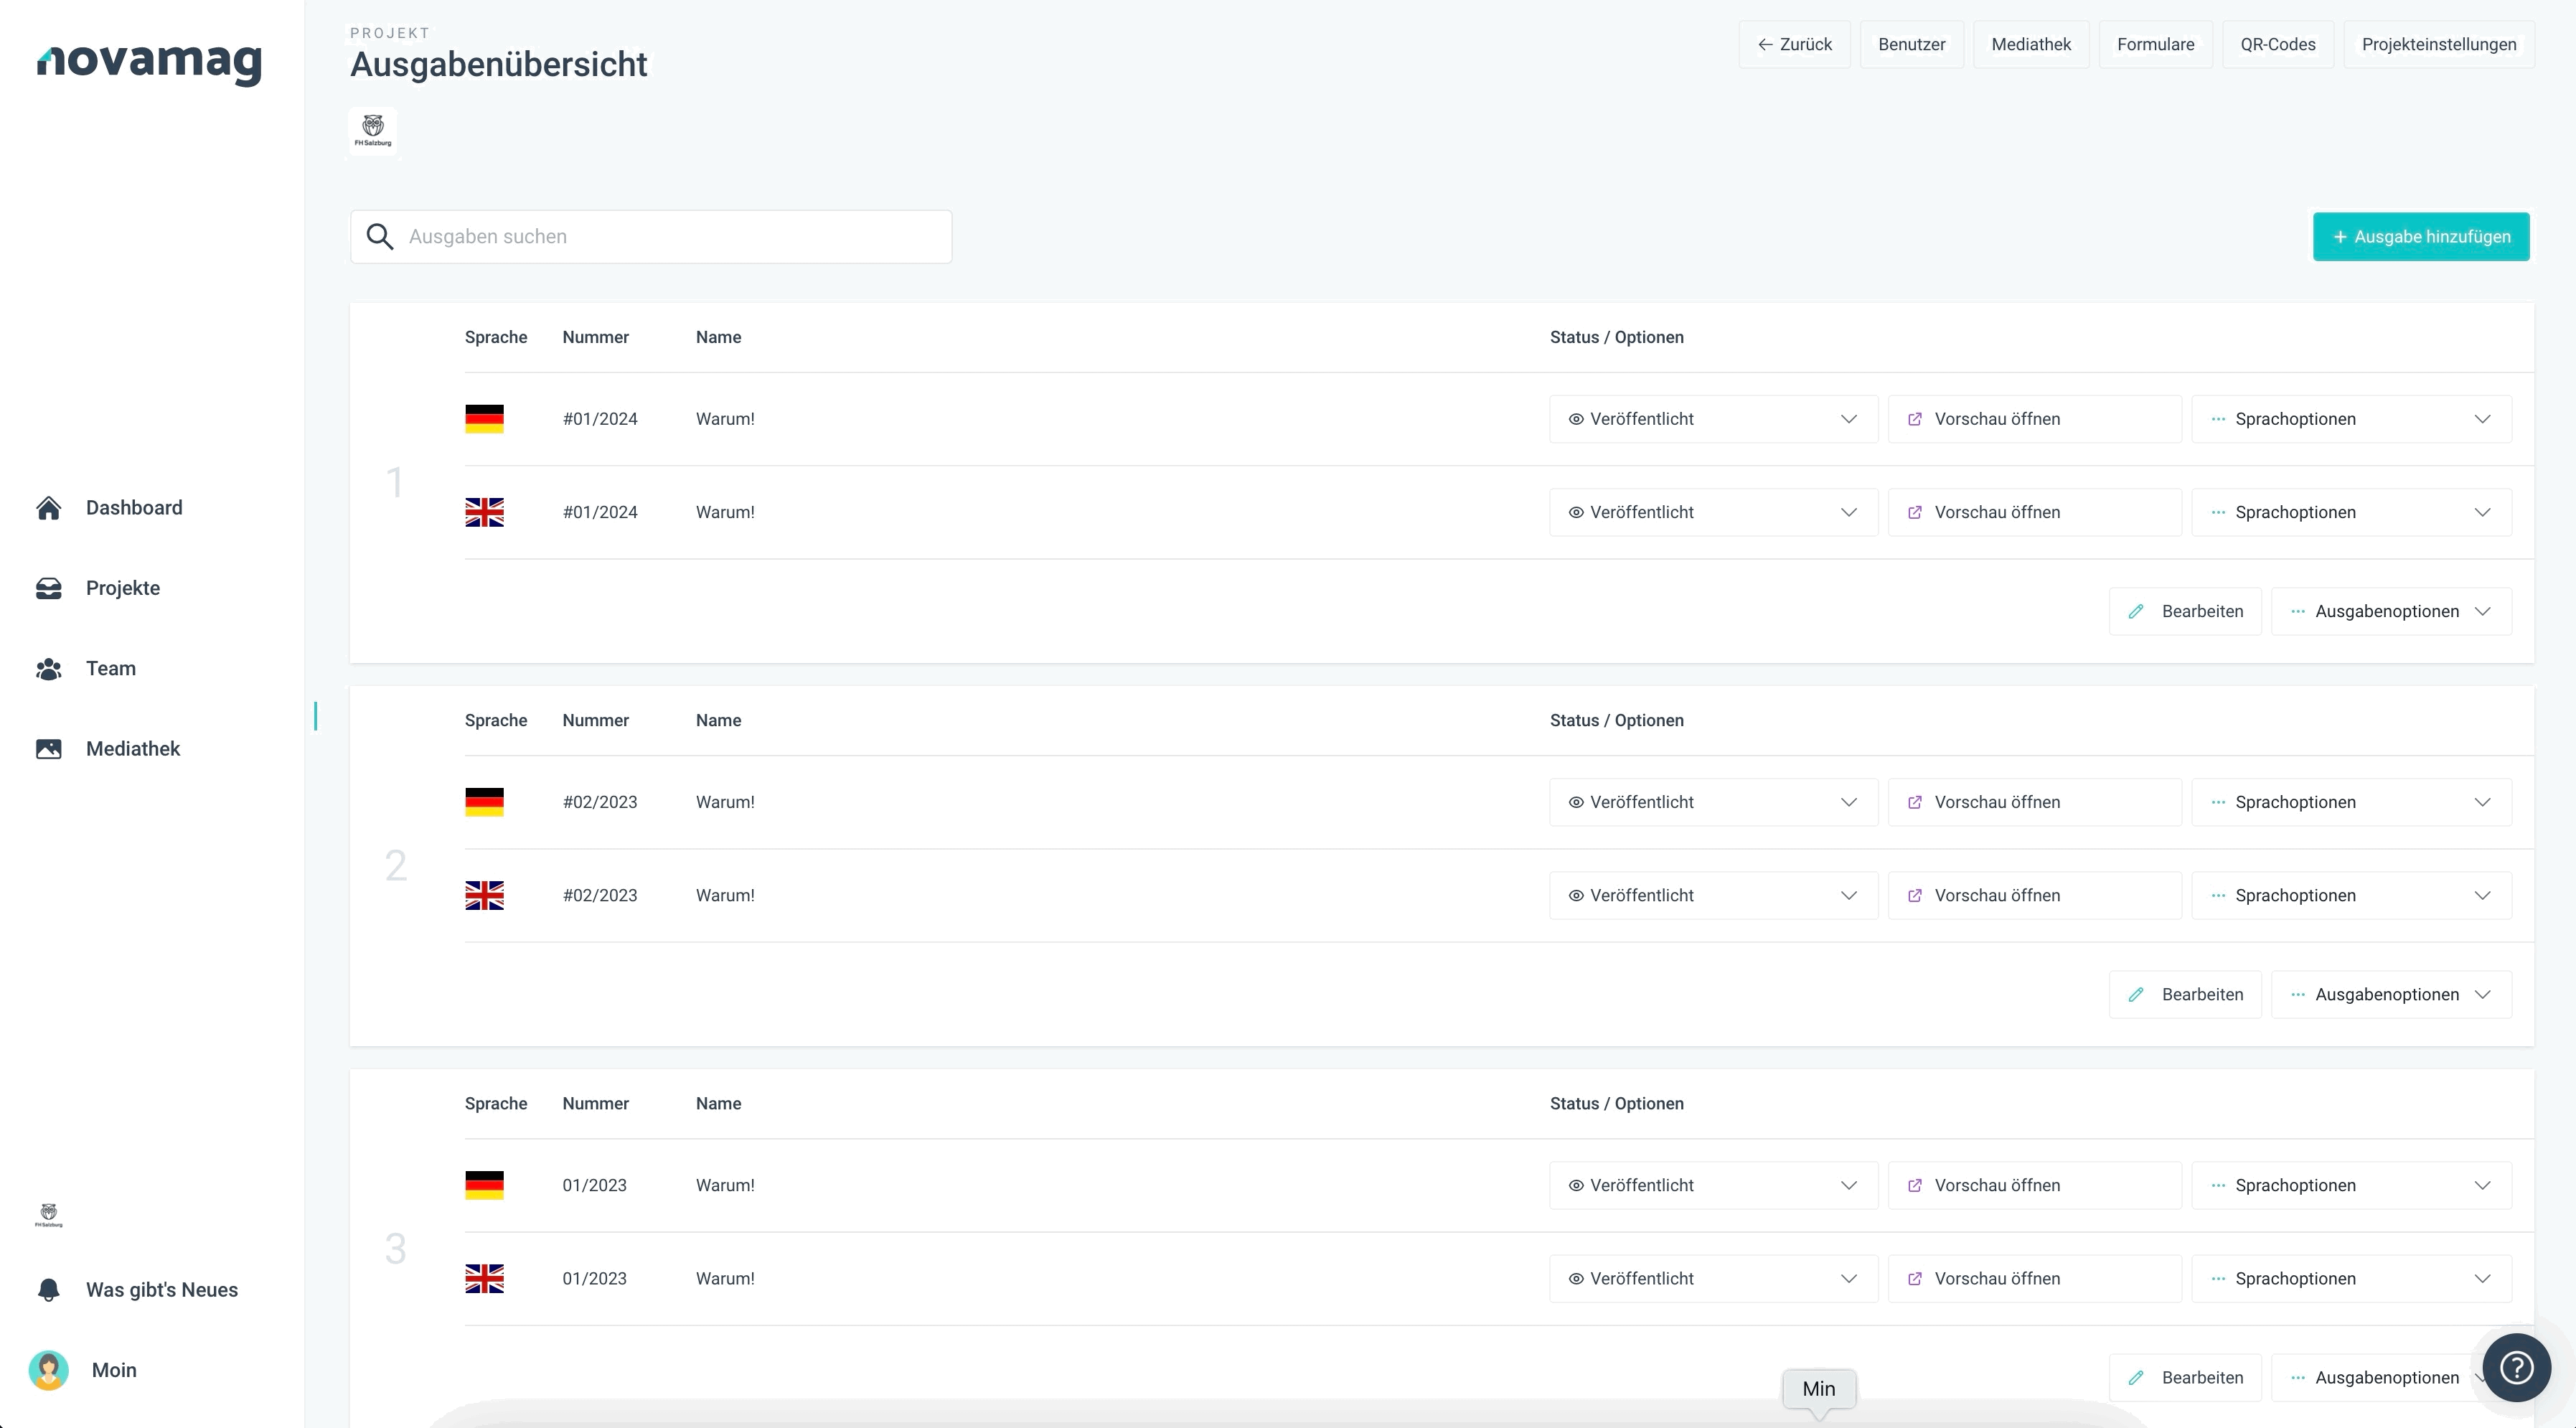Viewport: 2576px width, 1428px height.
Task: Open Was gibt's Neues notifications
Action: [x=137, y=1290]
